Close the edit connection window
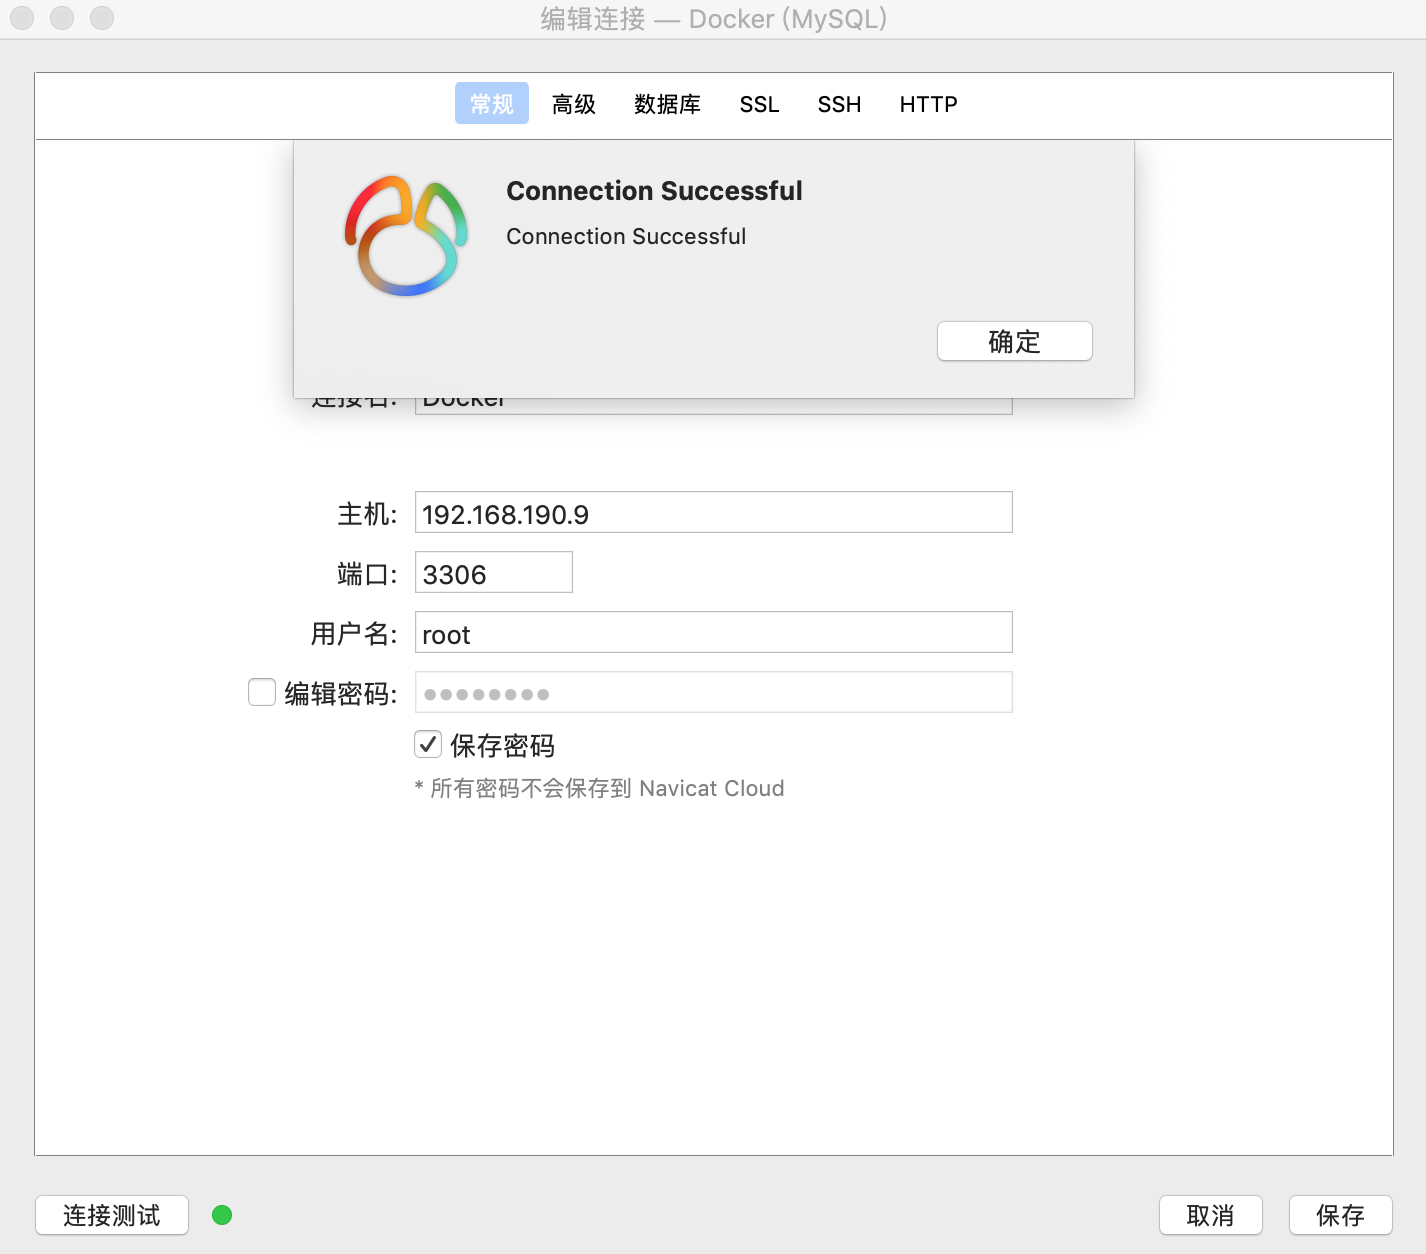This screenshot has height=1254, width=1426. click(x=22, y=18)
